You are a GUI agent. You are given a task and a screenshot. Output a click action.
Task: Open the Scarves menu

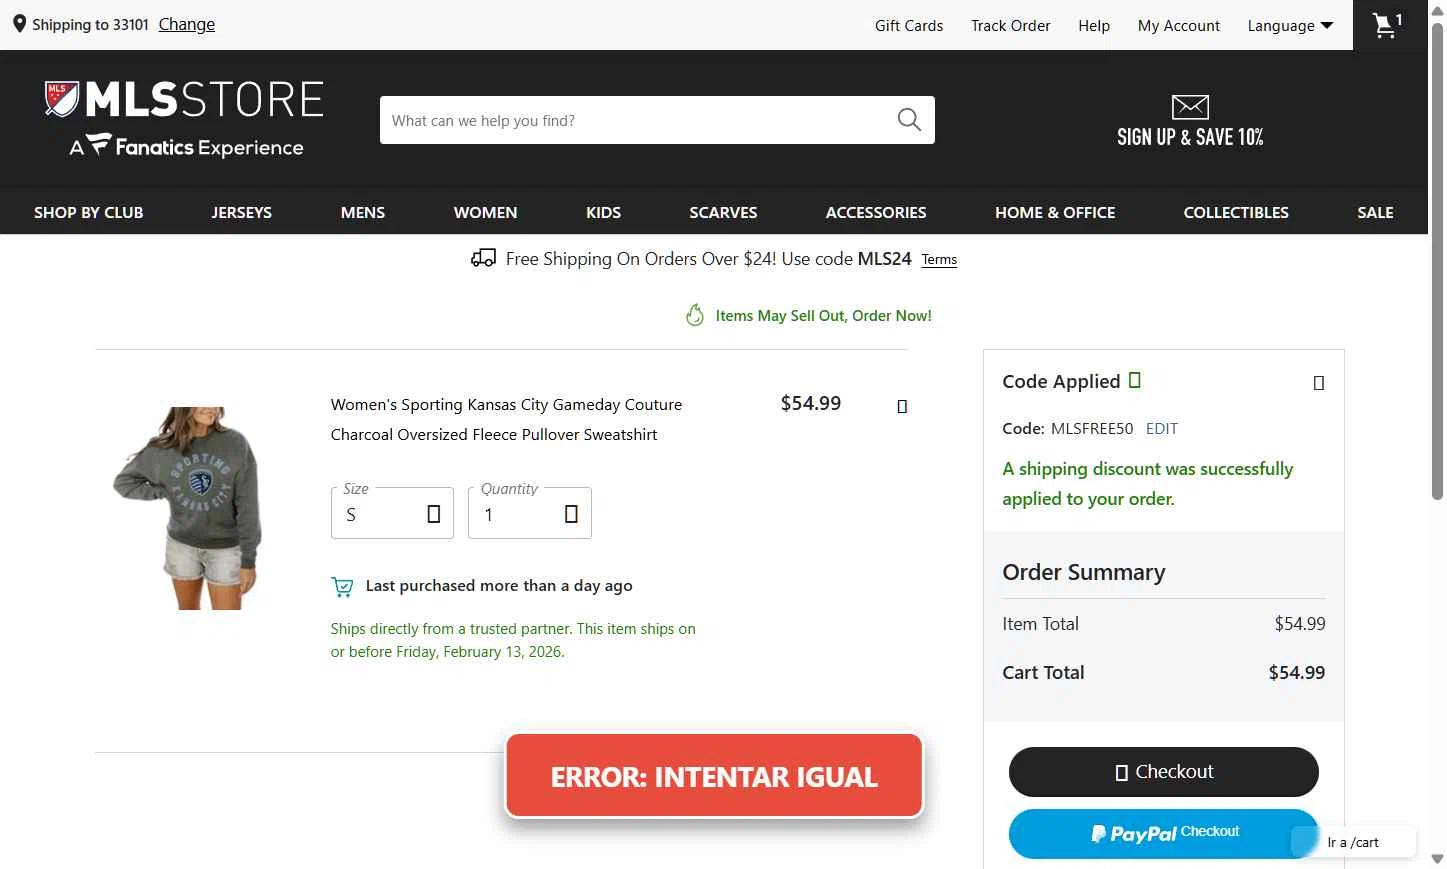click(723, 212)
